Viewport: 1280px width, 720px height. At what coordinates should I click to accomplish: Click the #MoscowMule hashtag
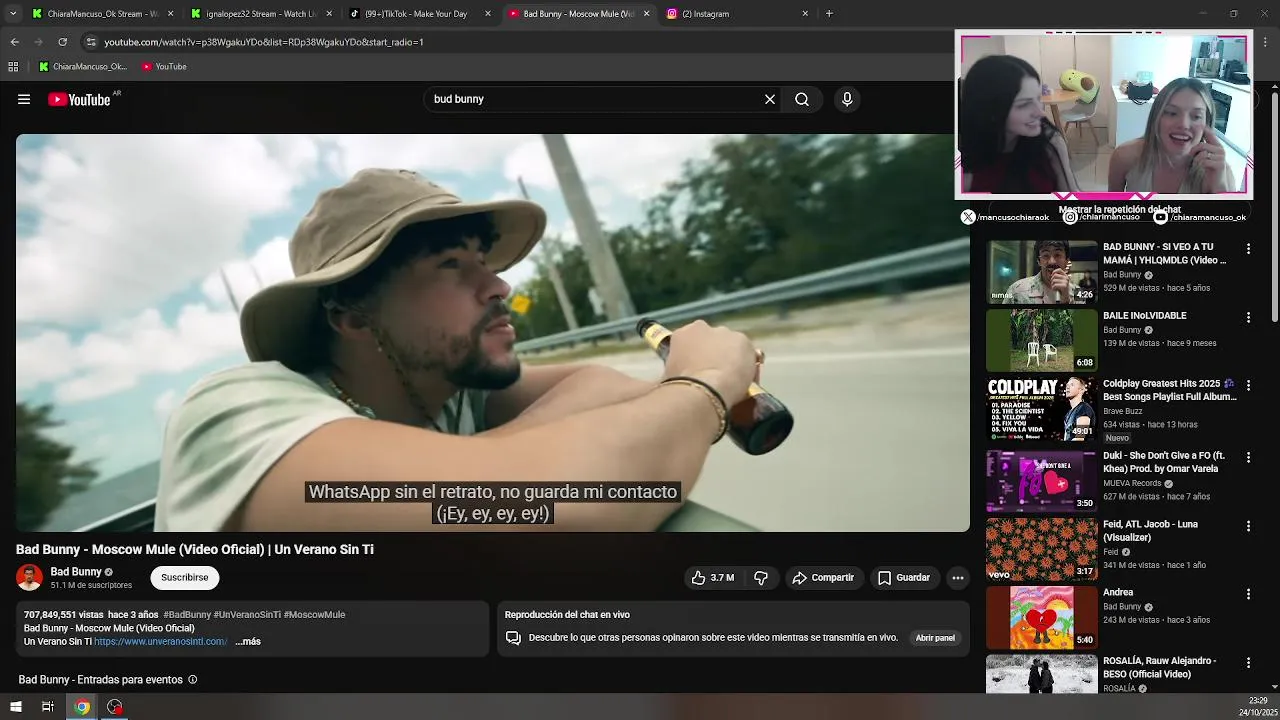314,615
